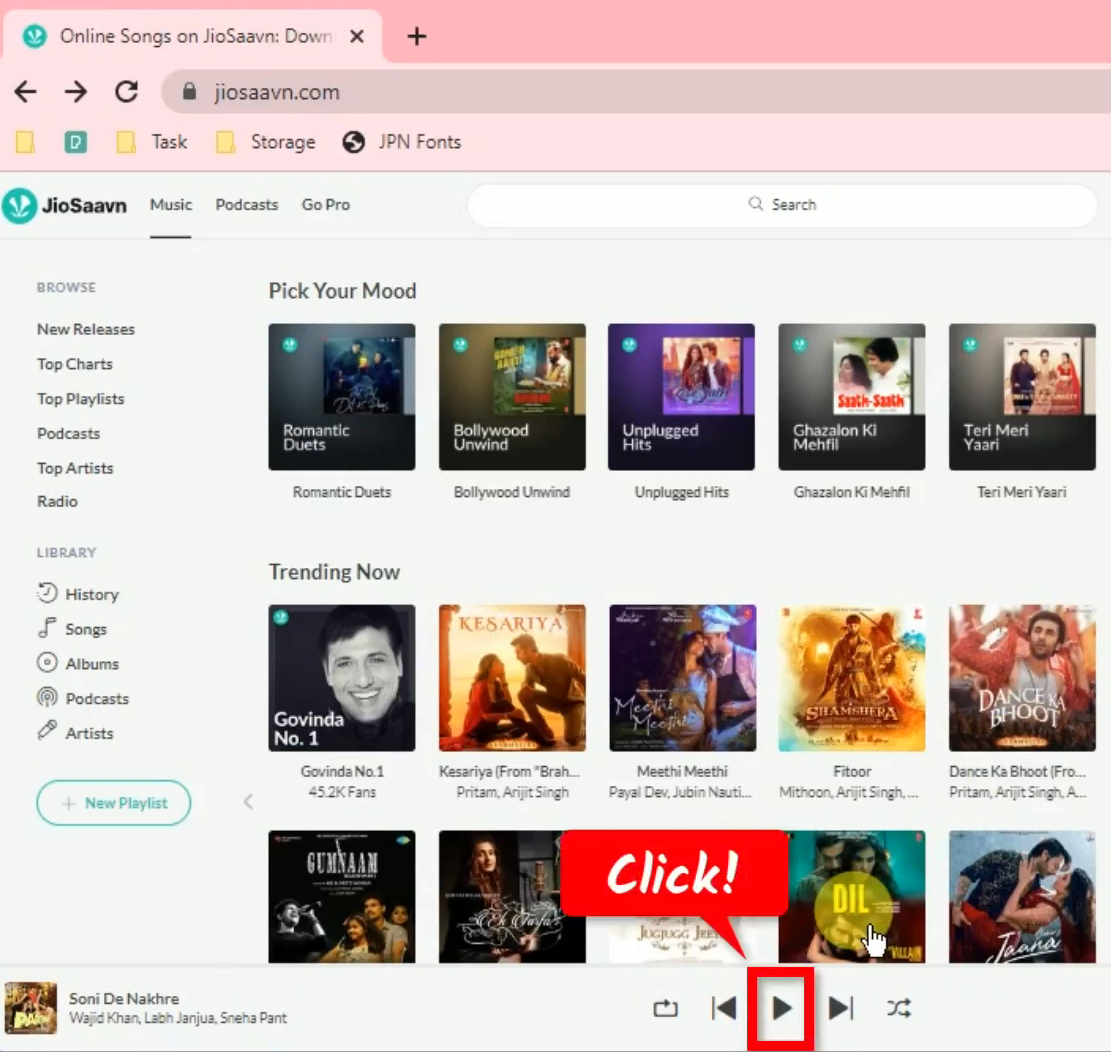
Task: Open the Go Pro menu item
Action: point(325,204)
